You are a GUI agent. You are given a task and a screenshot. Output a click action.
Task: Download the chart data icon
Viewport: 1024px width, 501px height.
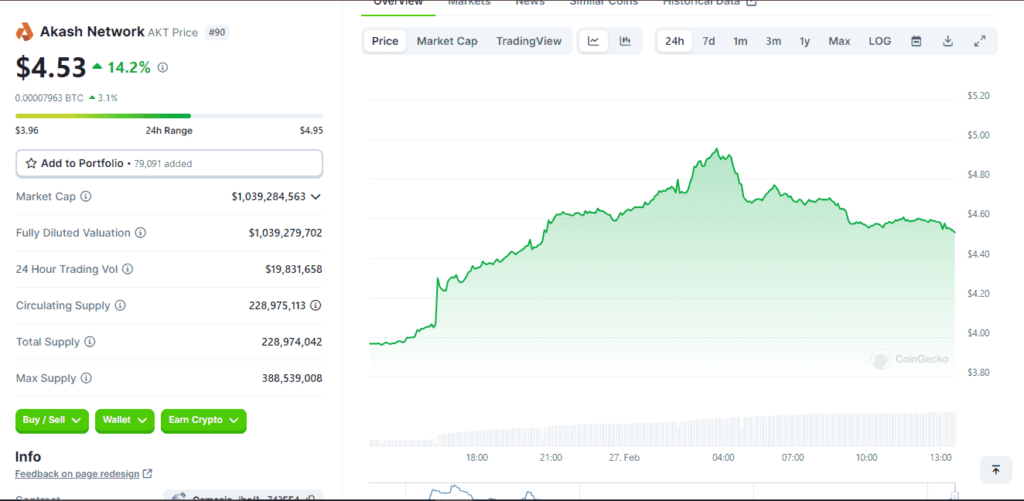pyautogui.click(x=948, y=41)
